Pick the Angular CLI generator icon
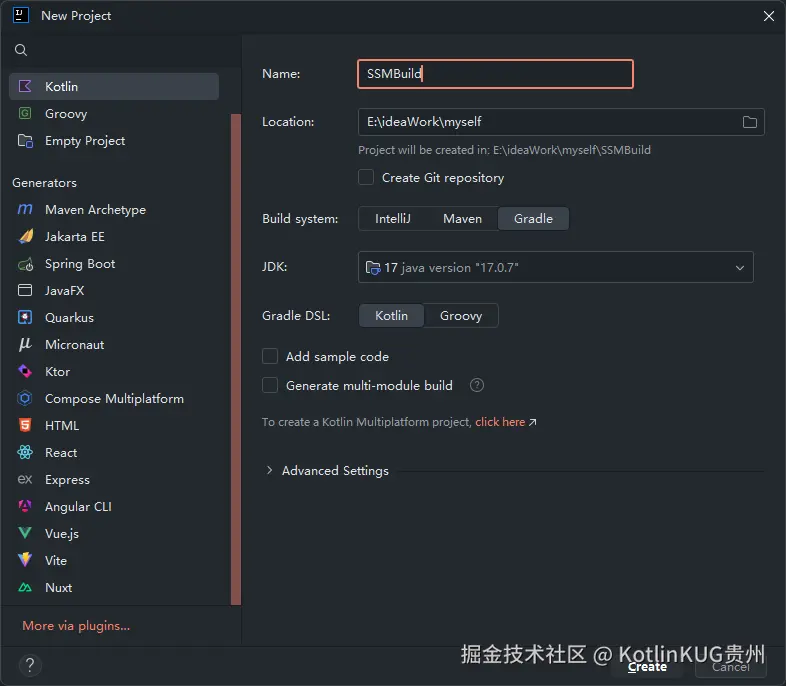Viewport: 786px width, 686px height. pos(25,506)
